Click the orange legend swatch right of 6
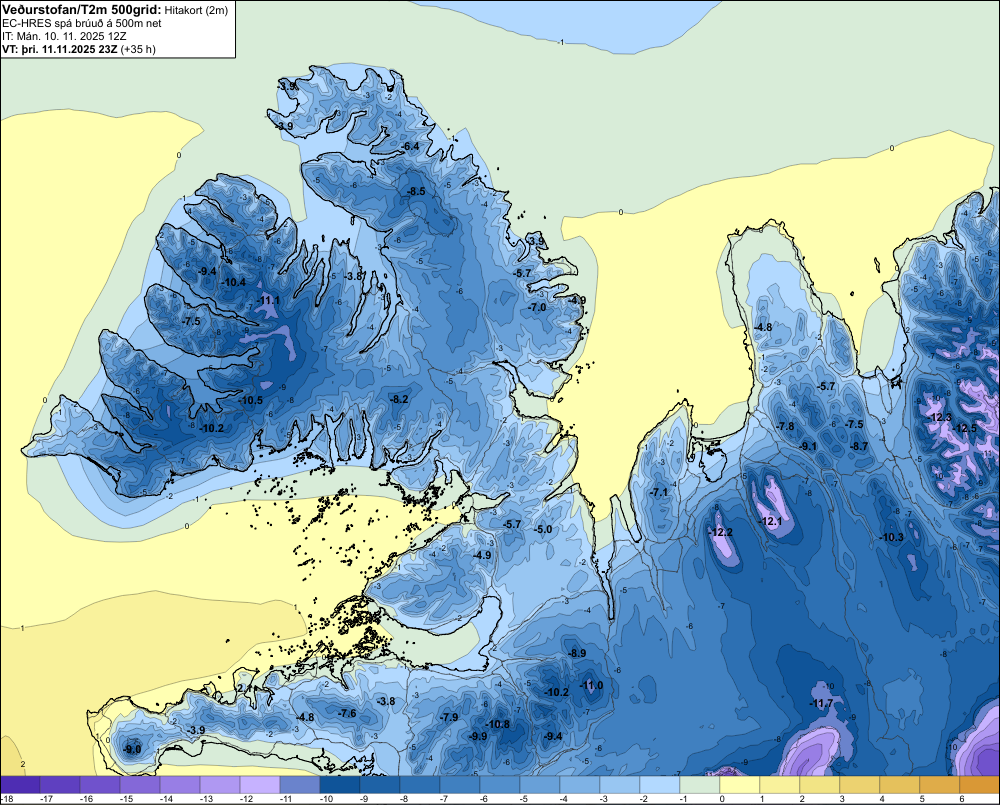The width and height of the screenshot is (1000, 805). coord(980,785)
